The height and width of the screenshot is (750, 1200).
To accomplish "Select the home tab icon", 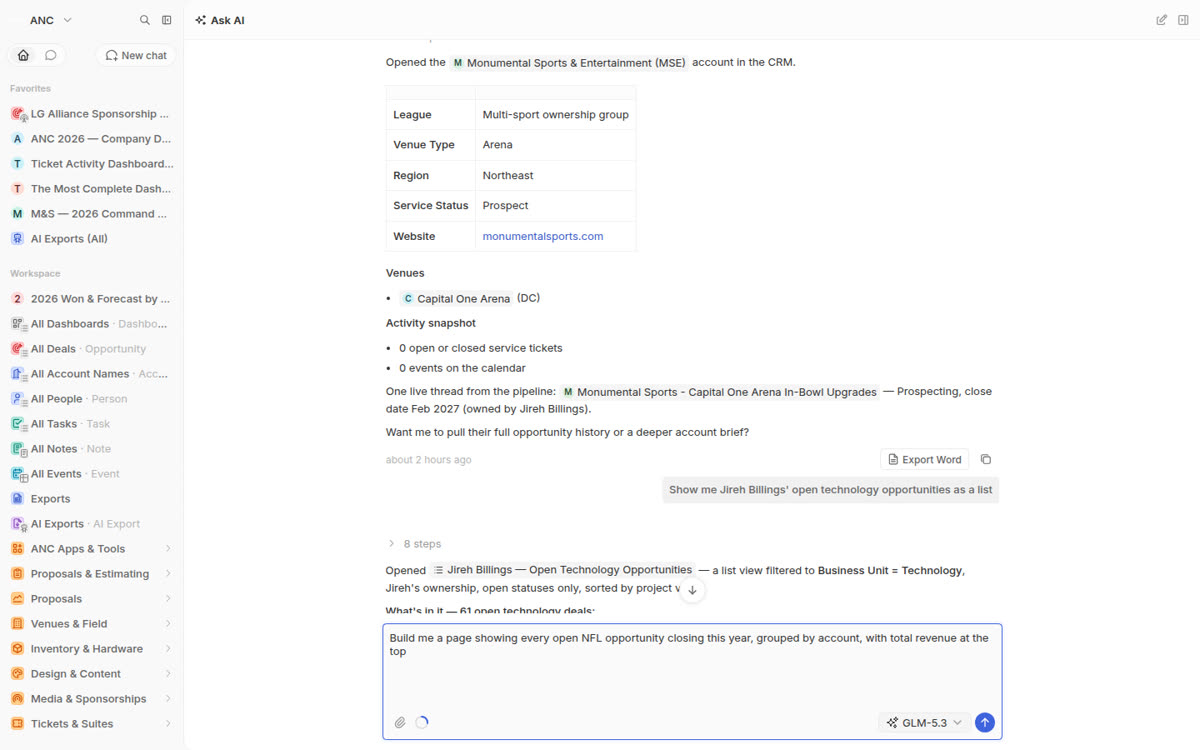I will coord(23,55).
